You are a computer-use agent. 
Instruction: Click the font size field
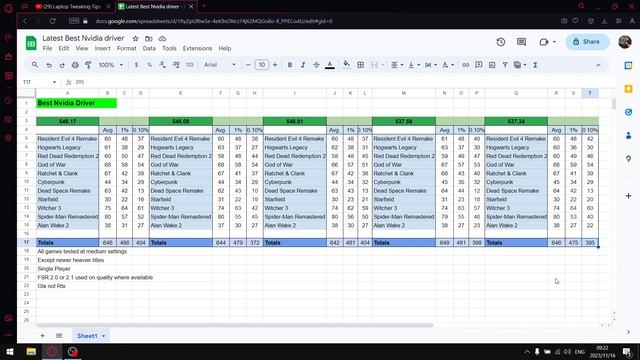(262, 65)
